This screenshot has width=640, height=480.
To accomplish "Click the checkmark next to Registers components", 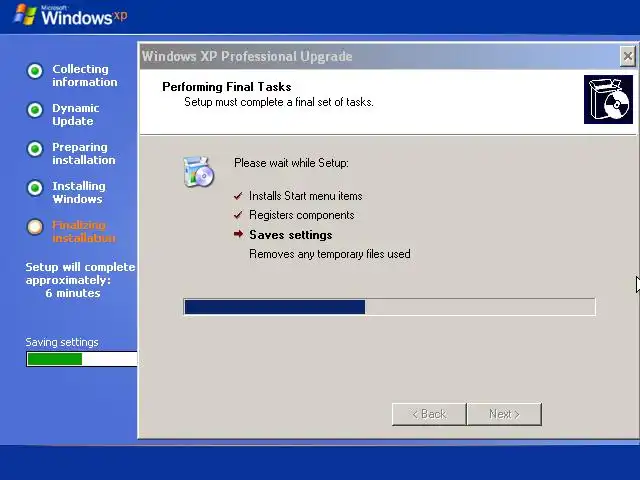I will [238, 215].
